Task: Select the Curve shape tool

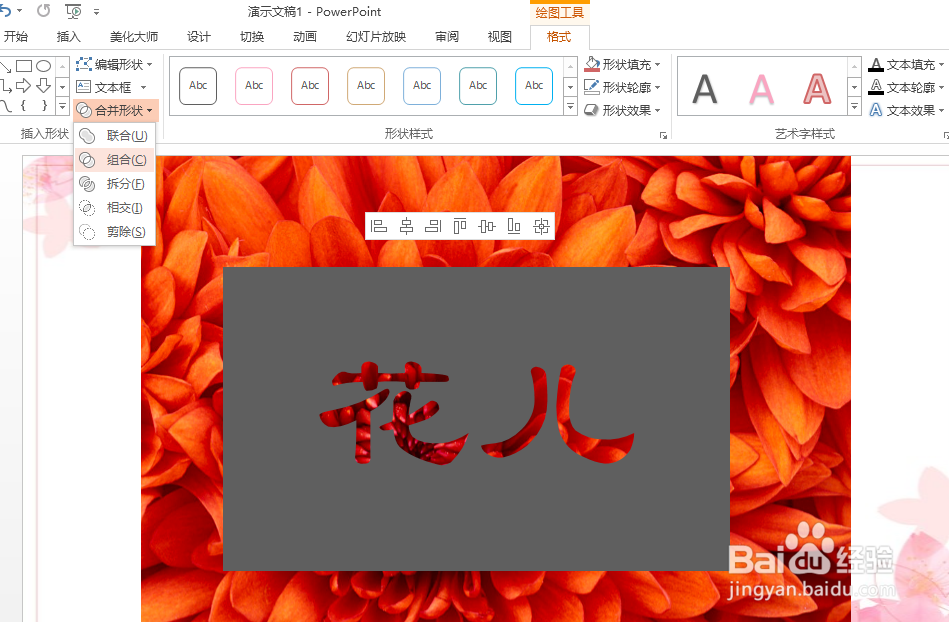Action: click(6, 105)
